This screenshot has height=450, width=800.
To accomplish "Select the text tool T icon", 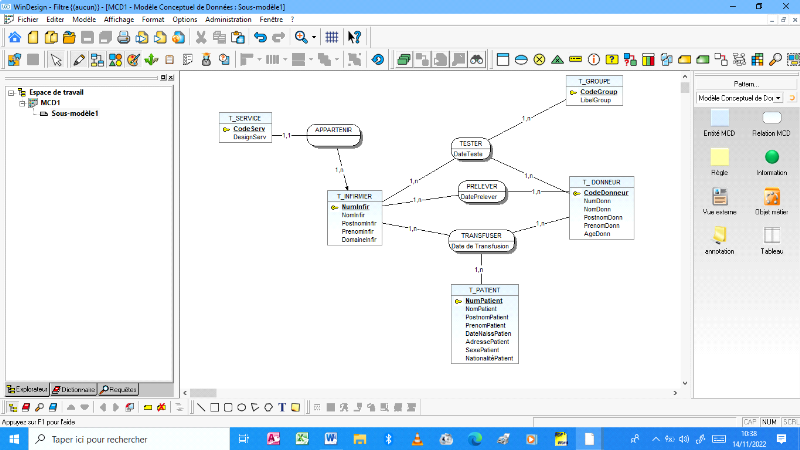I will (283, 407).
